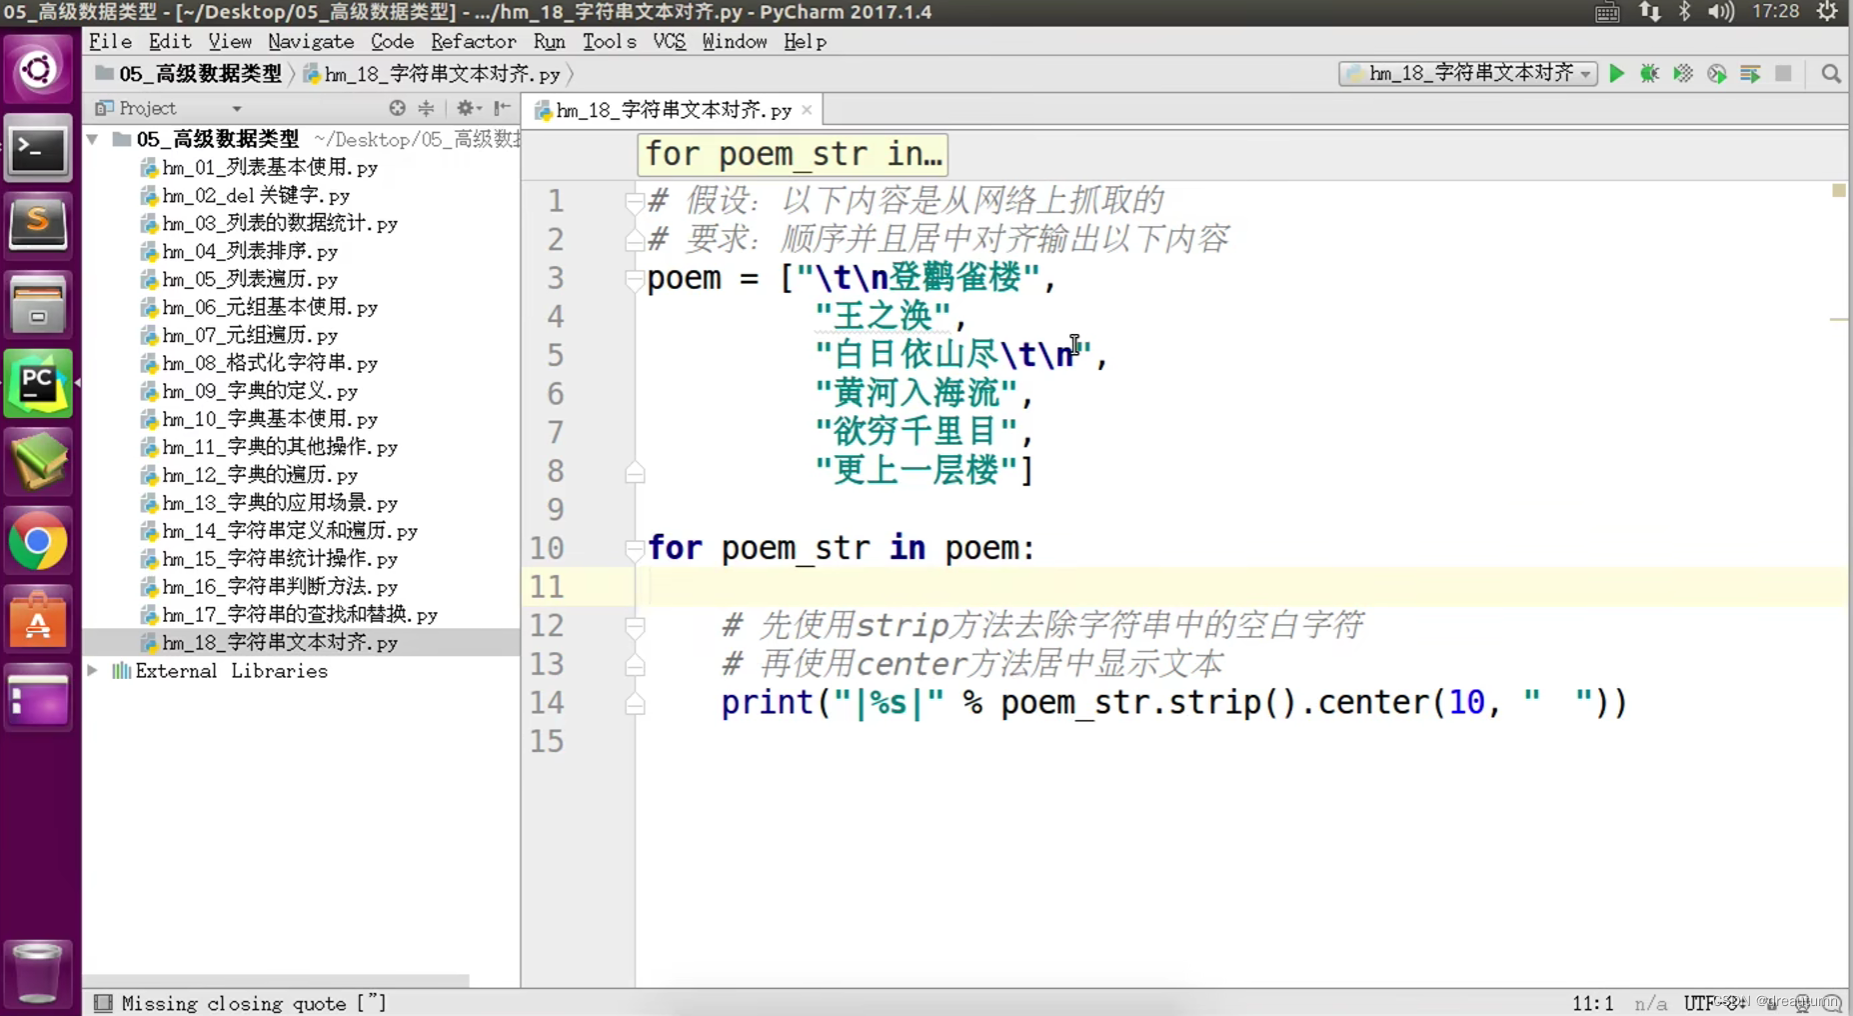Open the Edit menu
1853x1016 pixels.
click(x=170, y=42)
